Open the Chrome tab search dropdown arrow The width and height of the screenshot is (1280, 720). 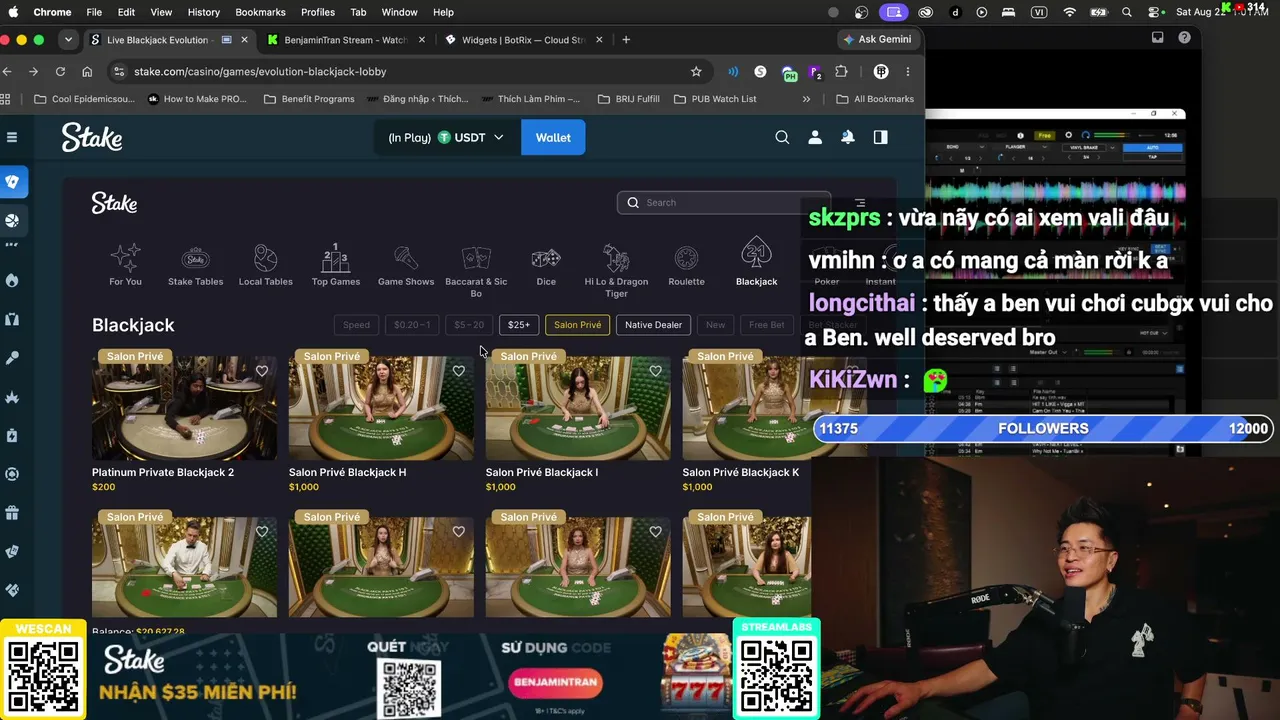pos(68,40)
